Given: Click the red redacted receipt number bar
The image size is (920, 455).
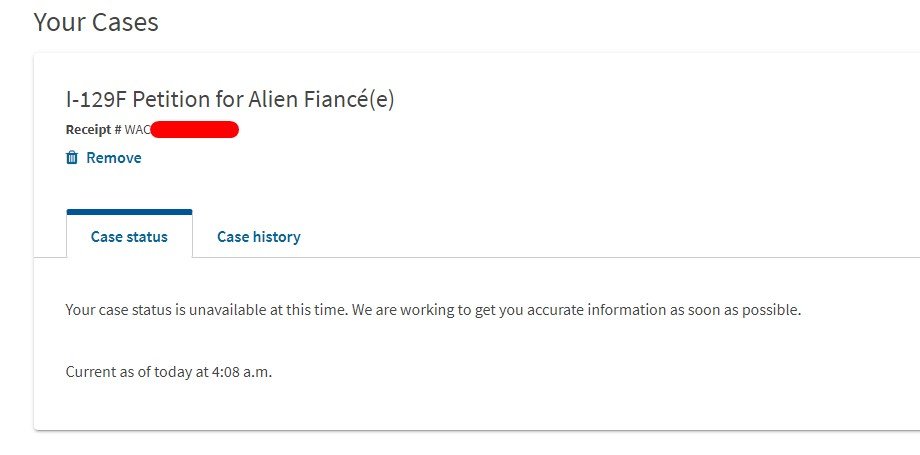Looking at the screenshot, I should point(195,130).
